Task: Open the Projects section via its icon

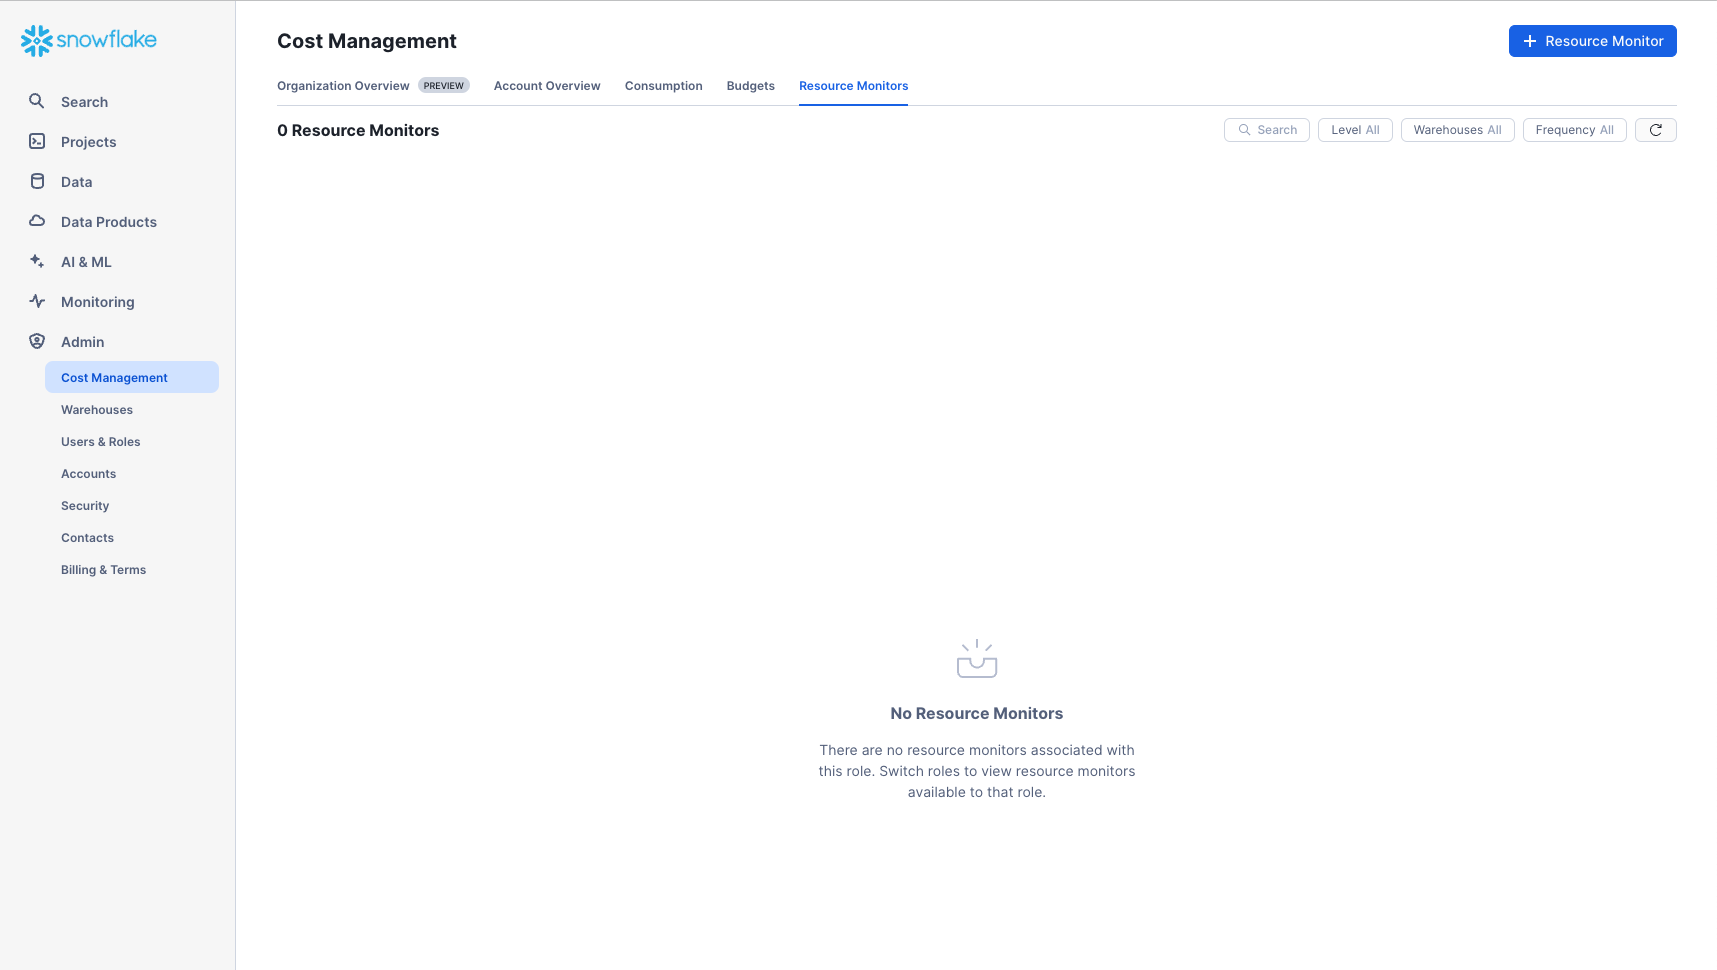Action: [36, 141]
